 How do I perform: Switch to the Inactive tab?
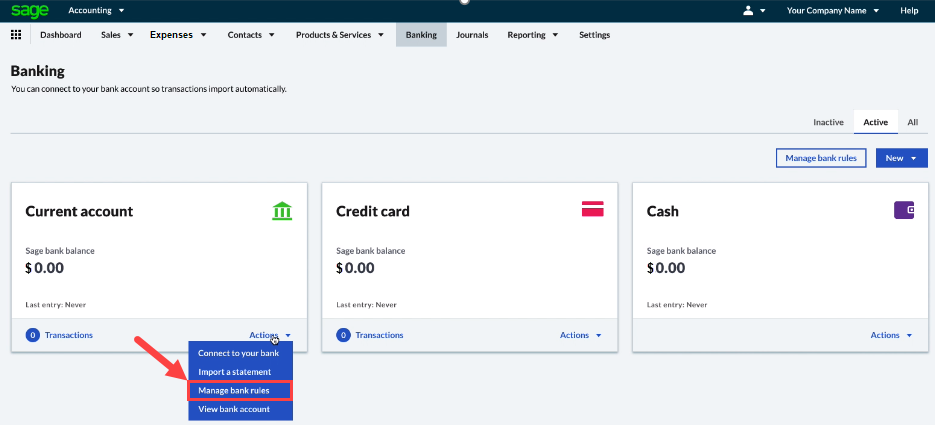click(x=828, y=122)
